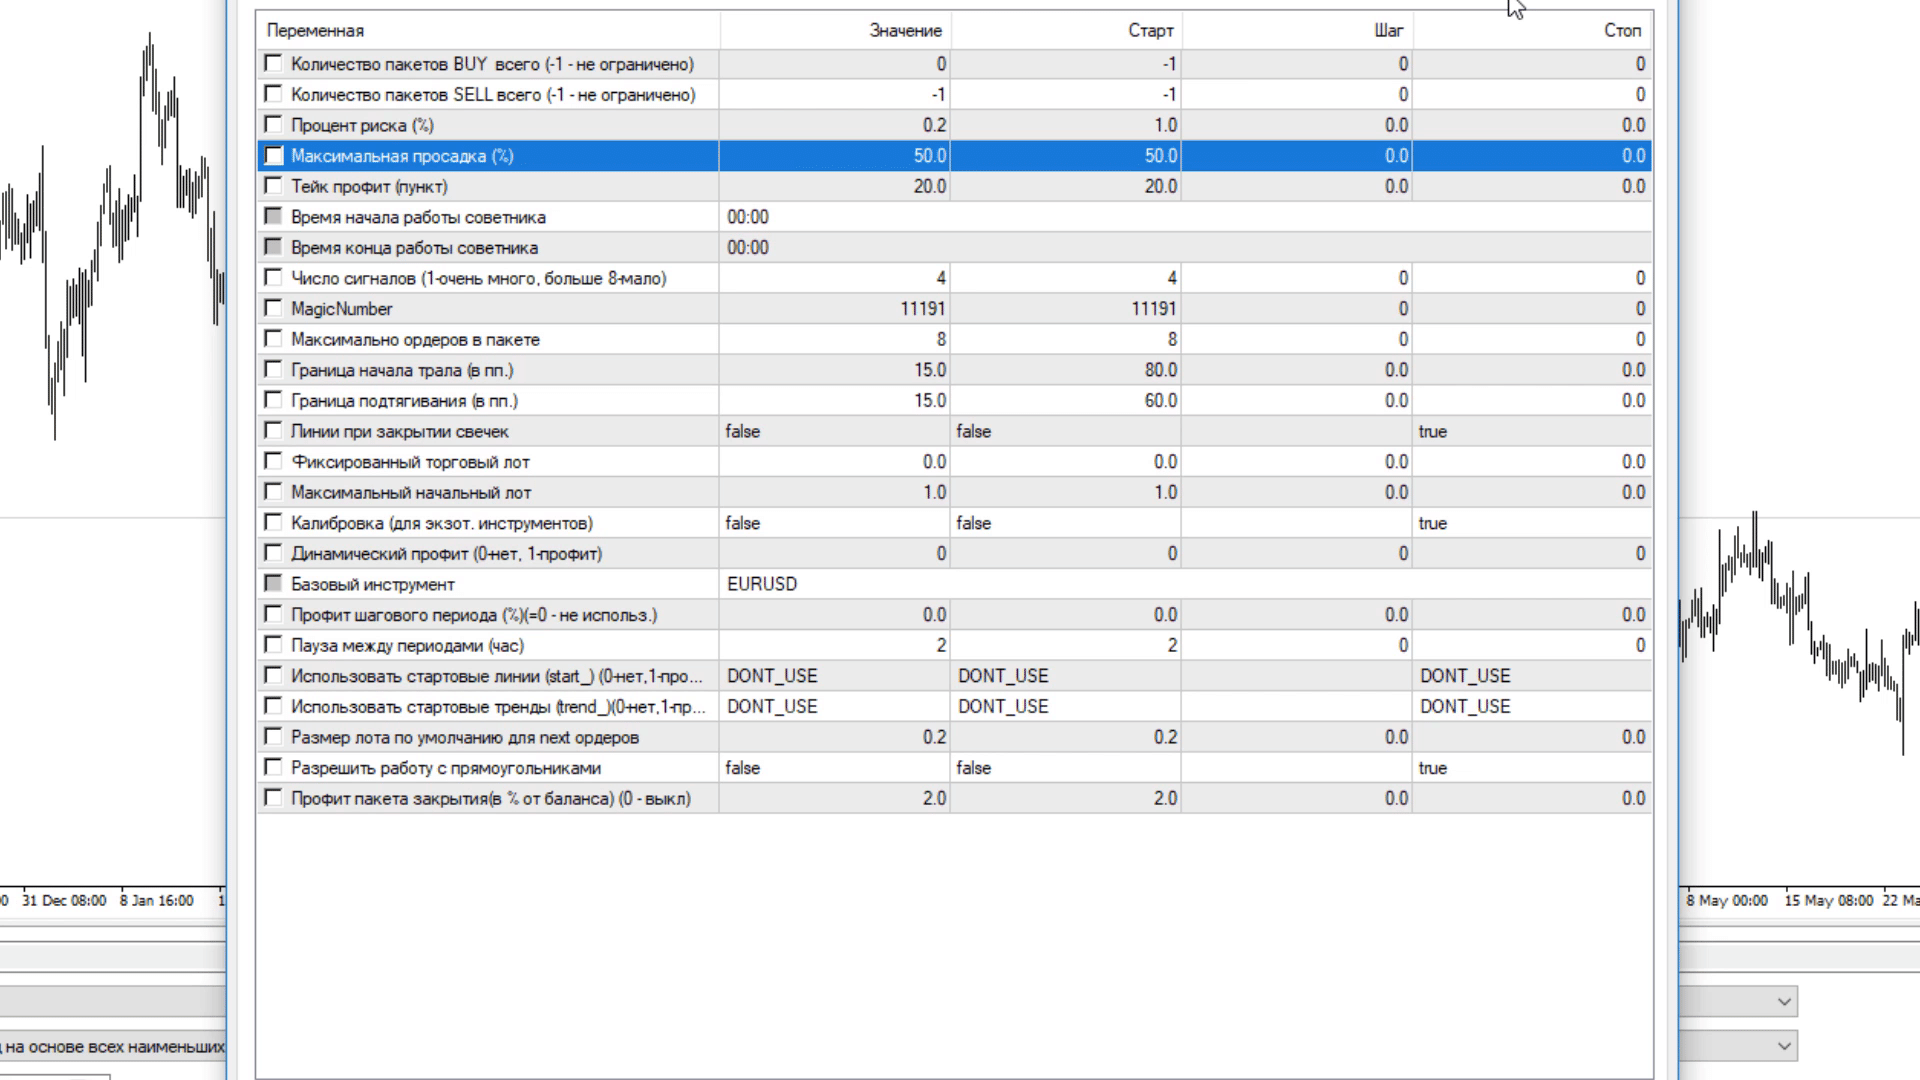Click value 0.2 of Размер лота по умолчанию
Viewport: 1920px width, 1080px height.
click(835, 737)
